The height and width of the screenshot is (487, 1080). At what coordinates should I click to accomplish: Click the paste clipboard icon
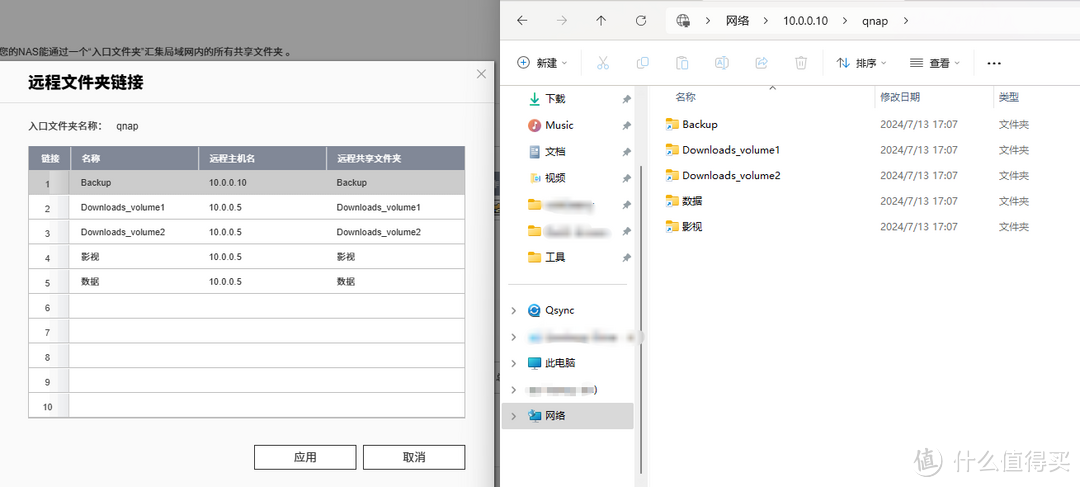pyautogui.click(x=682, y=63)
